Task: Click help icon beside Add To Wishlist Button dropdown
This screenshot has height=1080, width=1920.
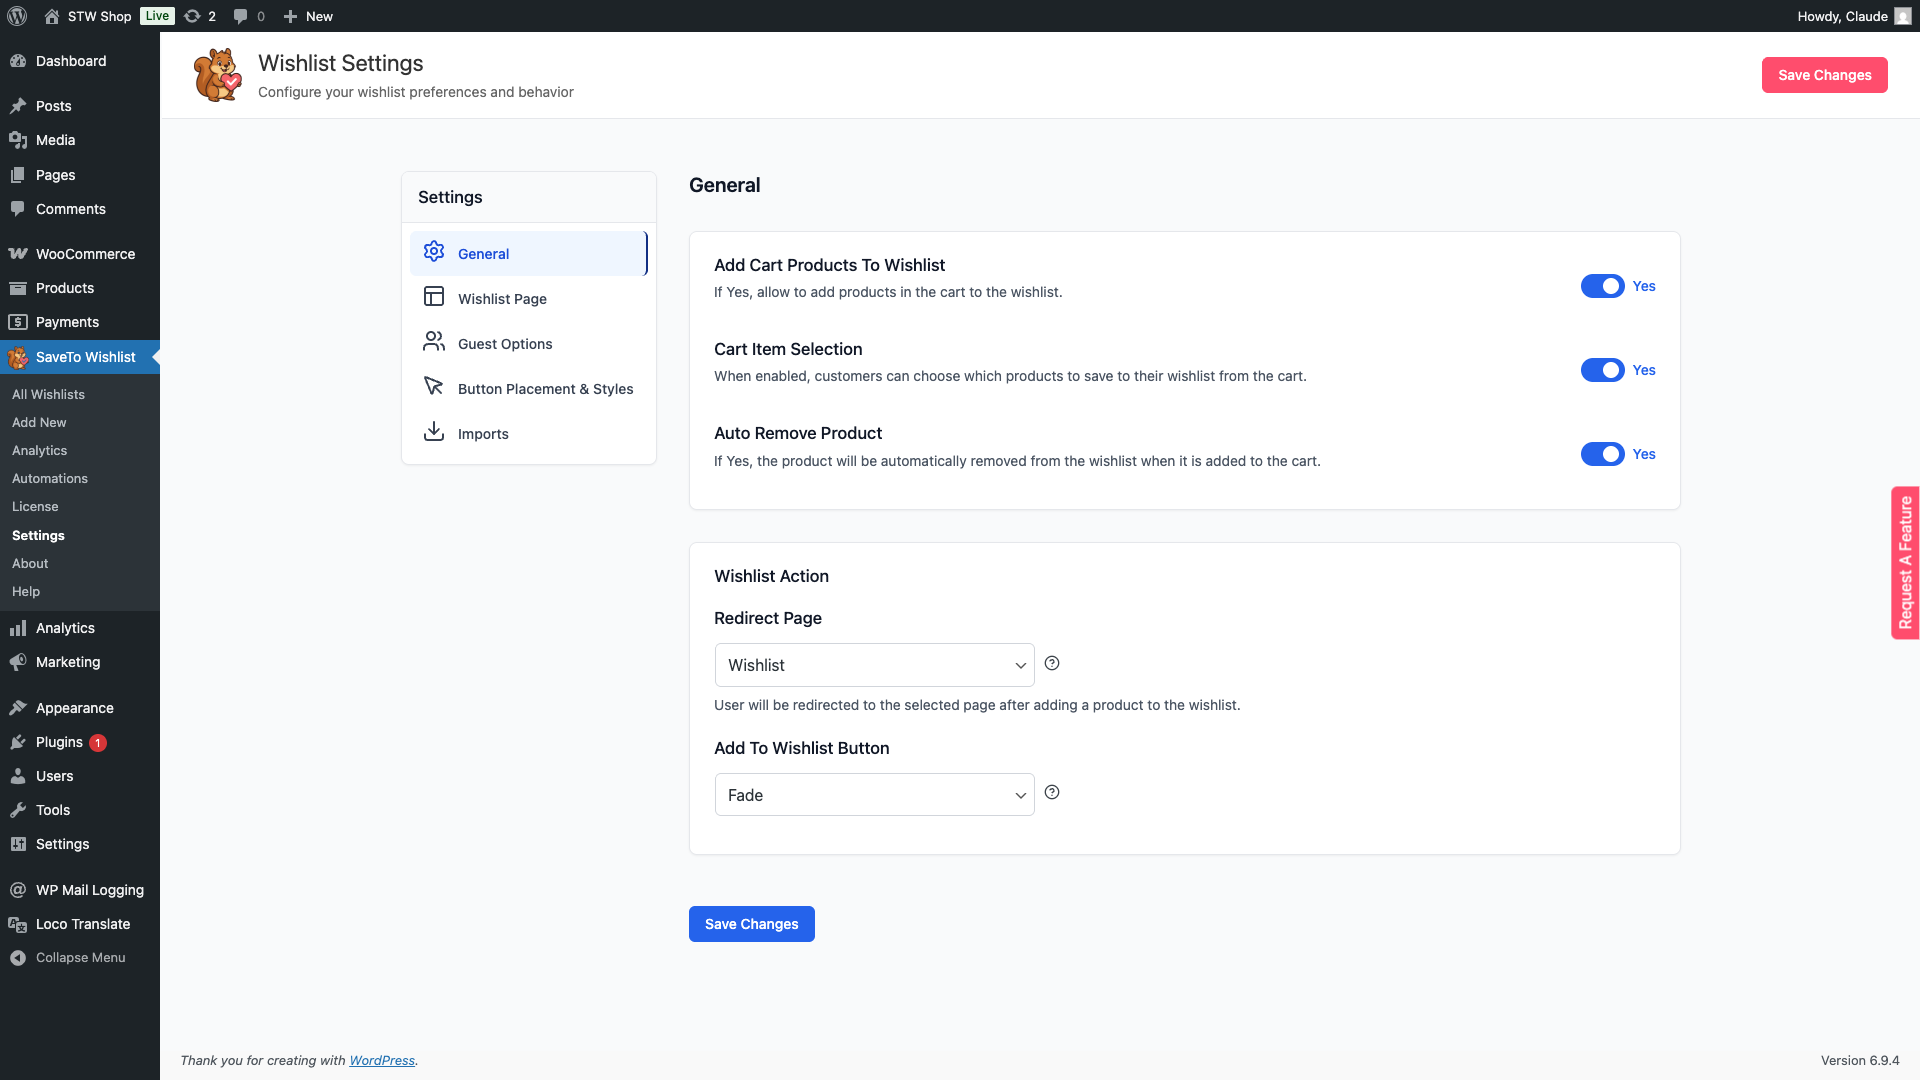Action: [x=1052, y=792]
